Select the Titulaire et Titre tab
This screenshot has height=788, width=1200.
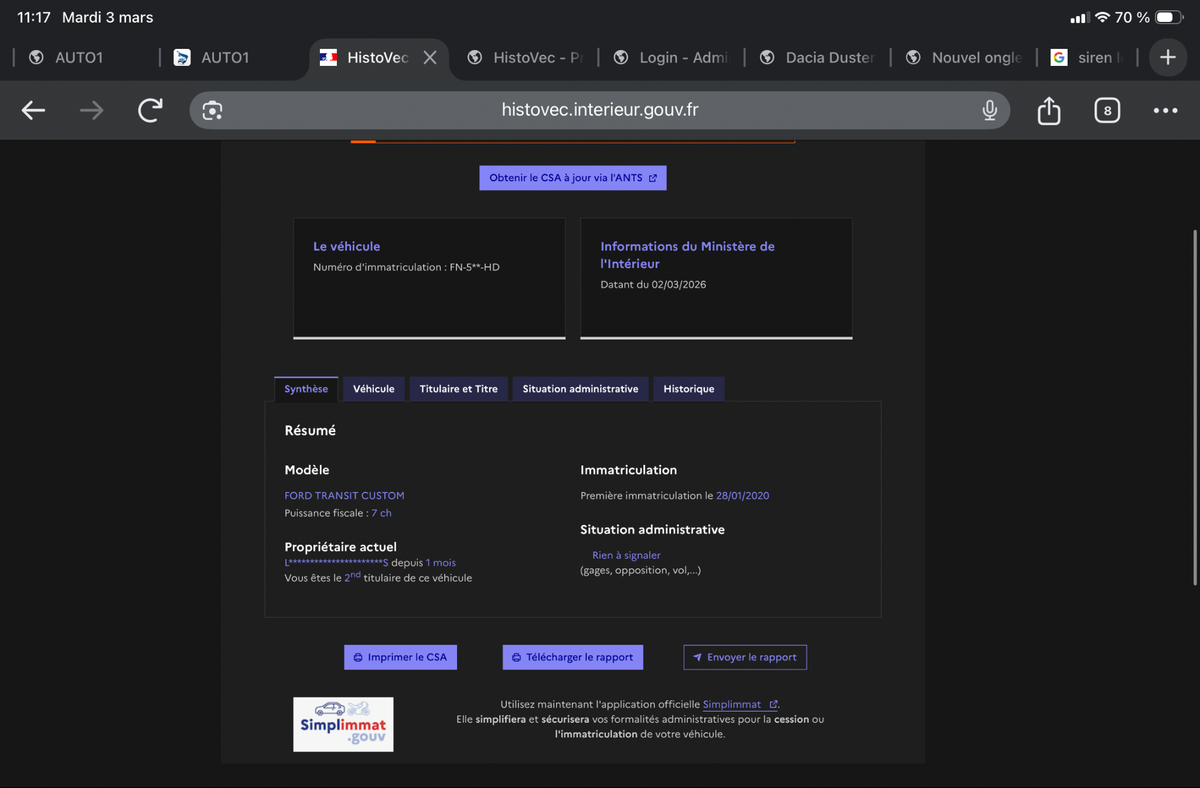458,389
